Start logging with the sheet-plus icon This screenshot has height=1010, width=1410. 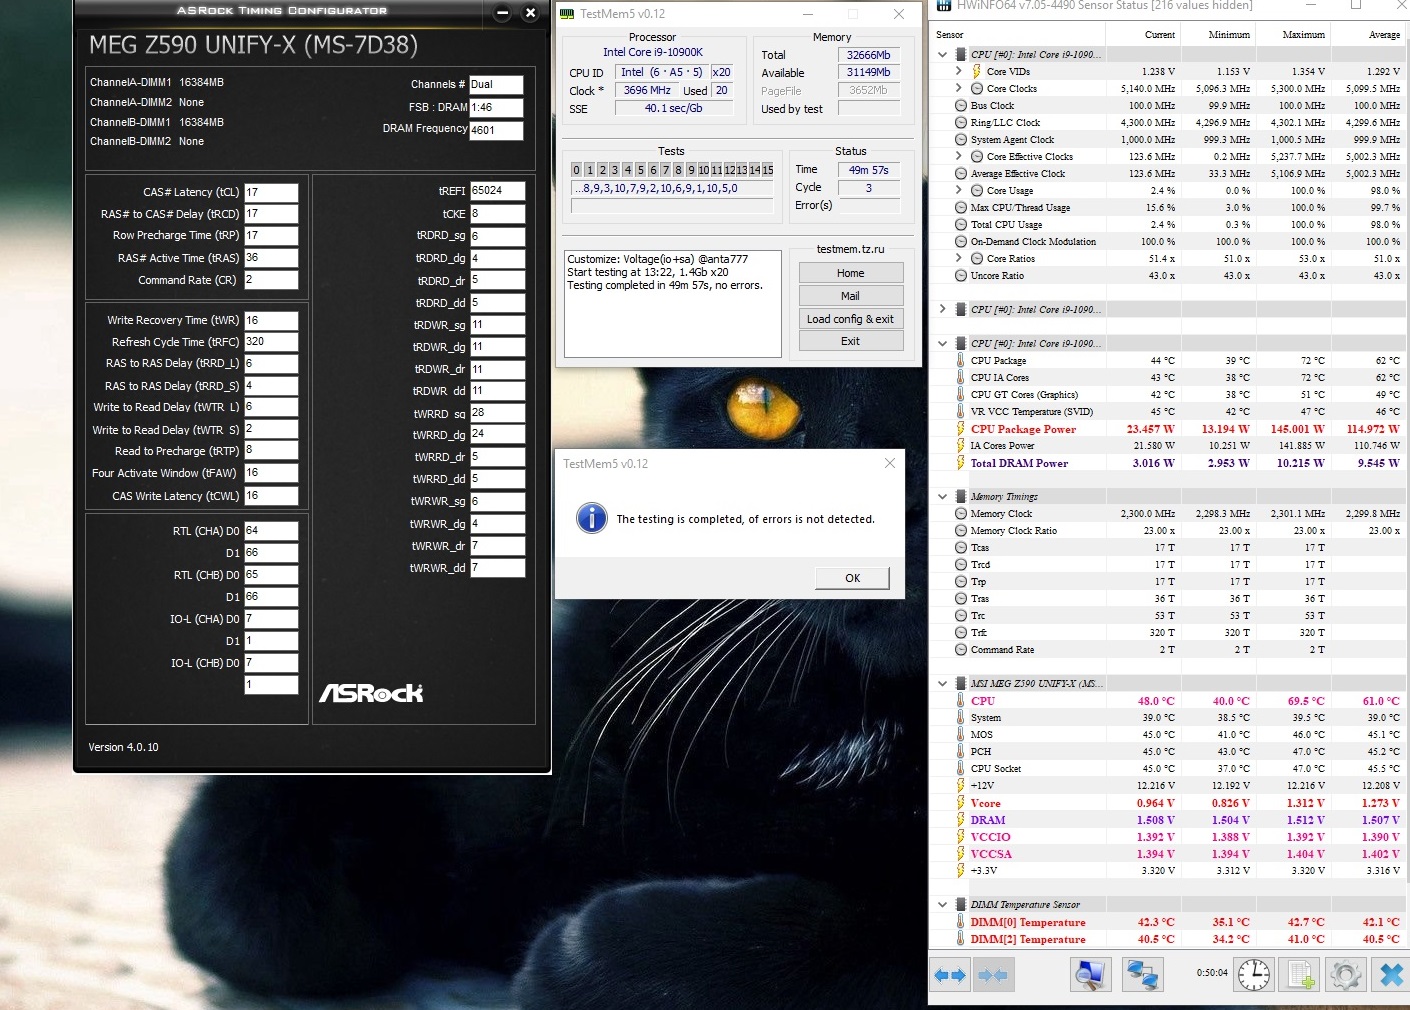click(x=1300, y=975)
